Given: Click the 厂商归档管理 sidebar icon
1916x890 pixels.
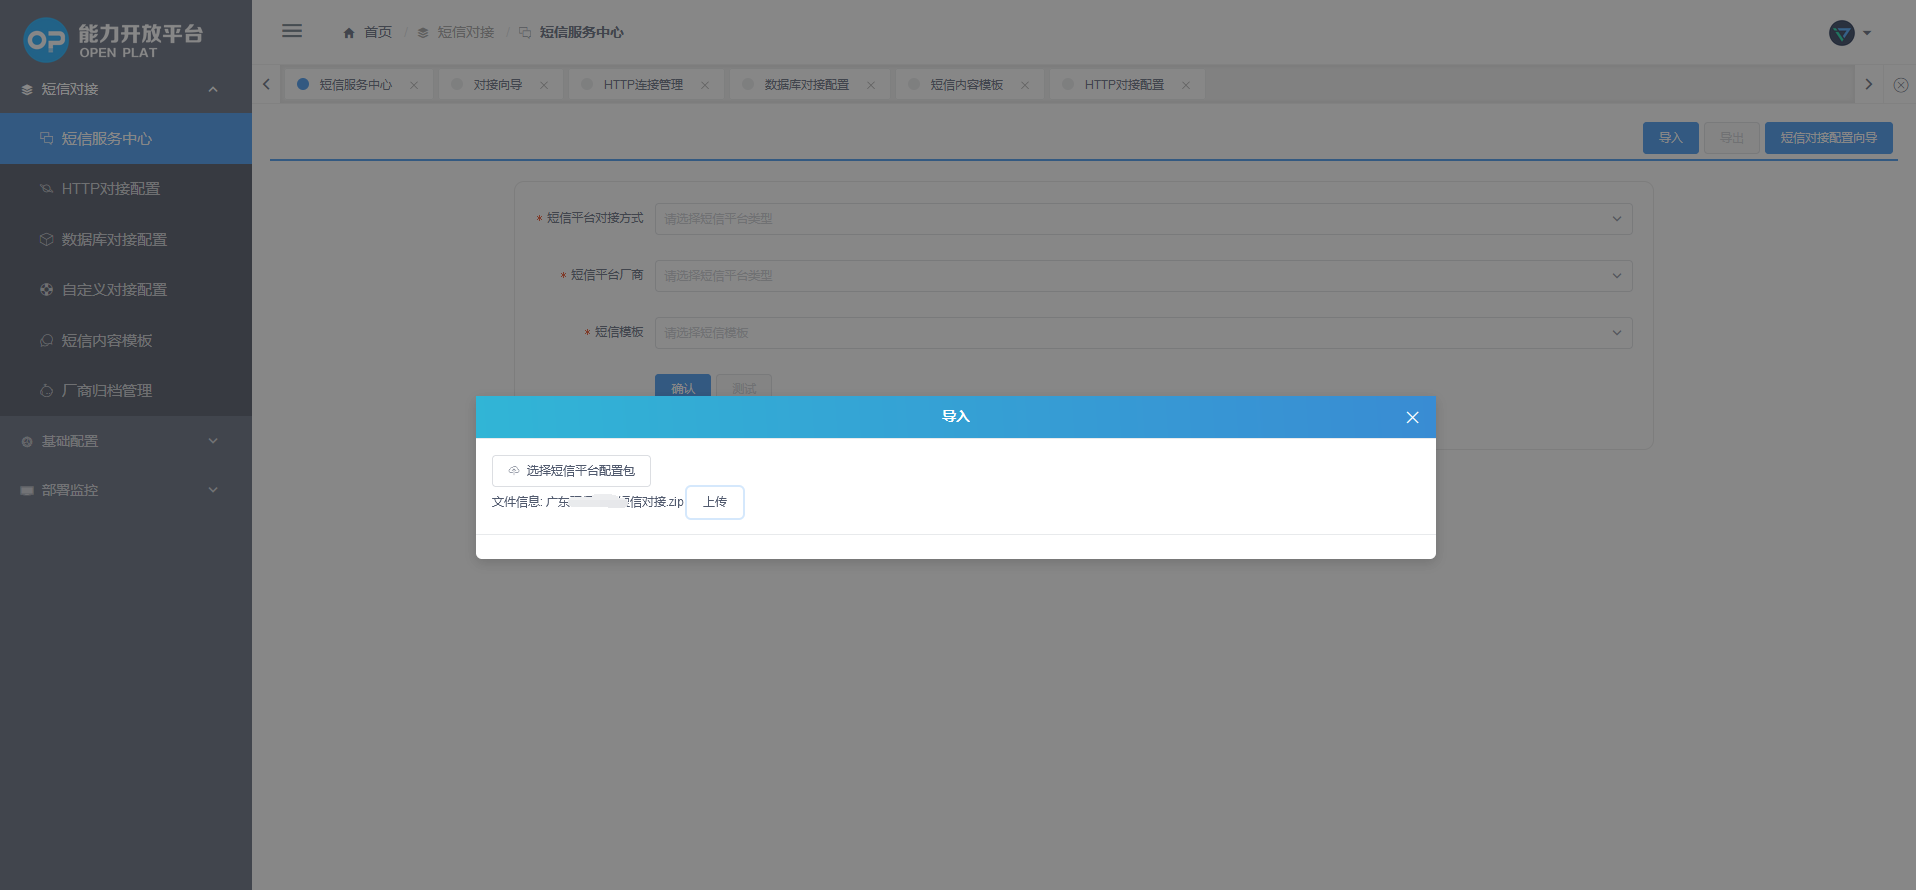Looking at the screenshot, I should [46, 391].
